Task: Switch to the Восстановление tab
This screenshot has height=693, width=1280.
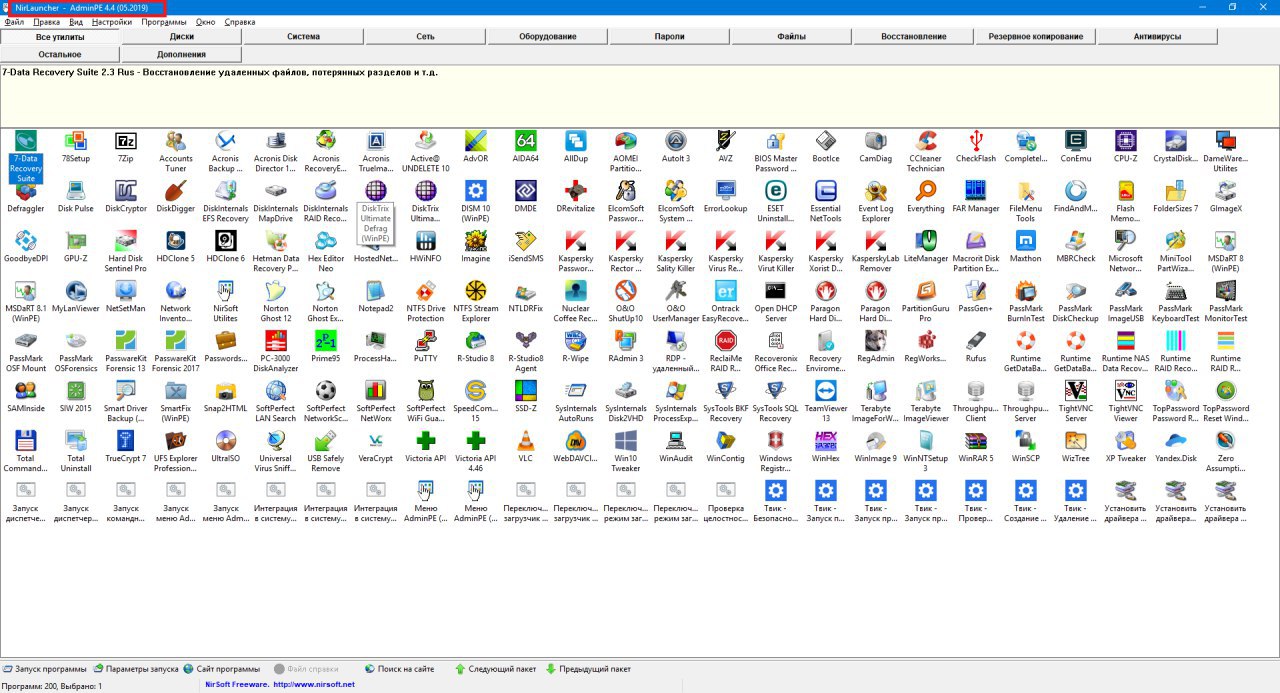Action: pyautogui.click(x=914, y=37)
